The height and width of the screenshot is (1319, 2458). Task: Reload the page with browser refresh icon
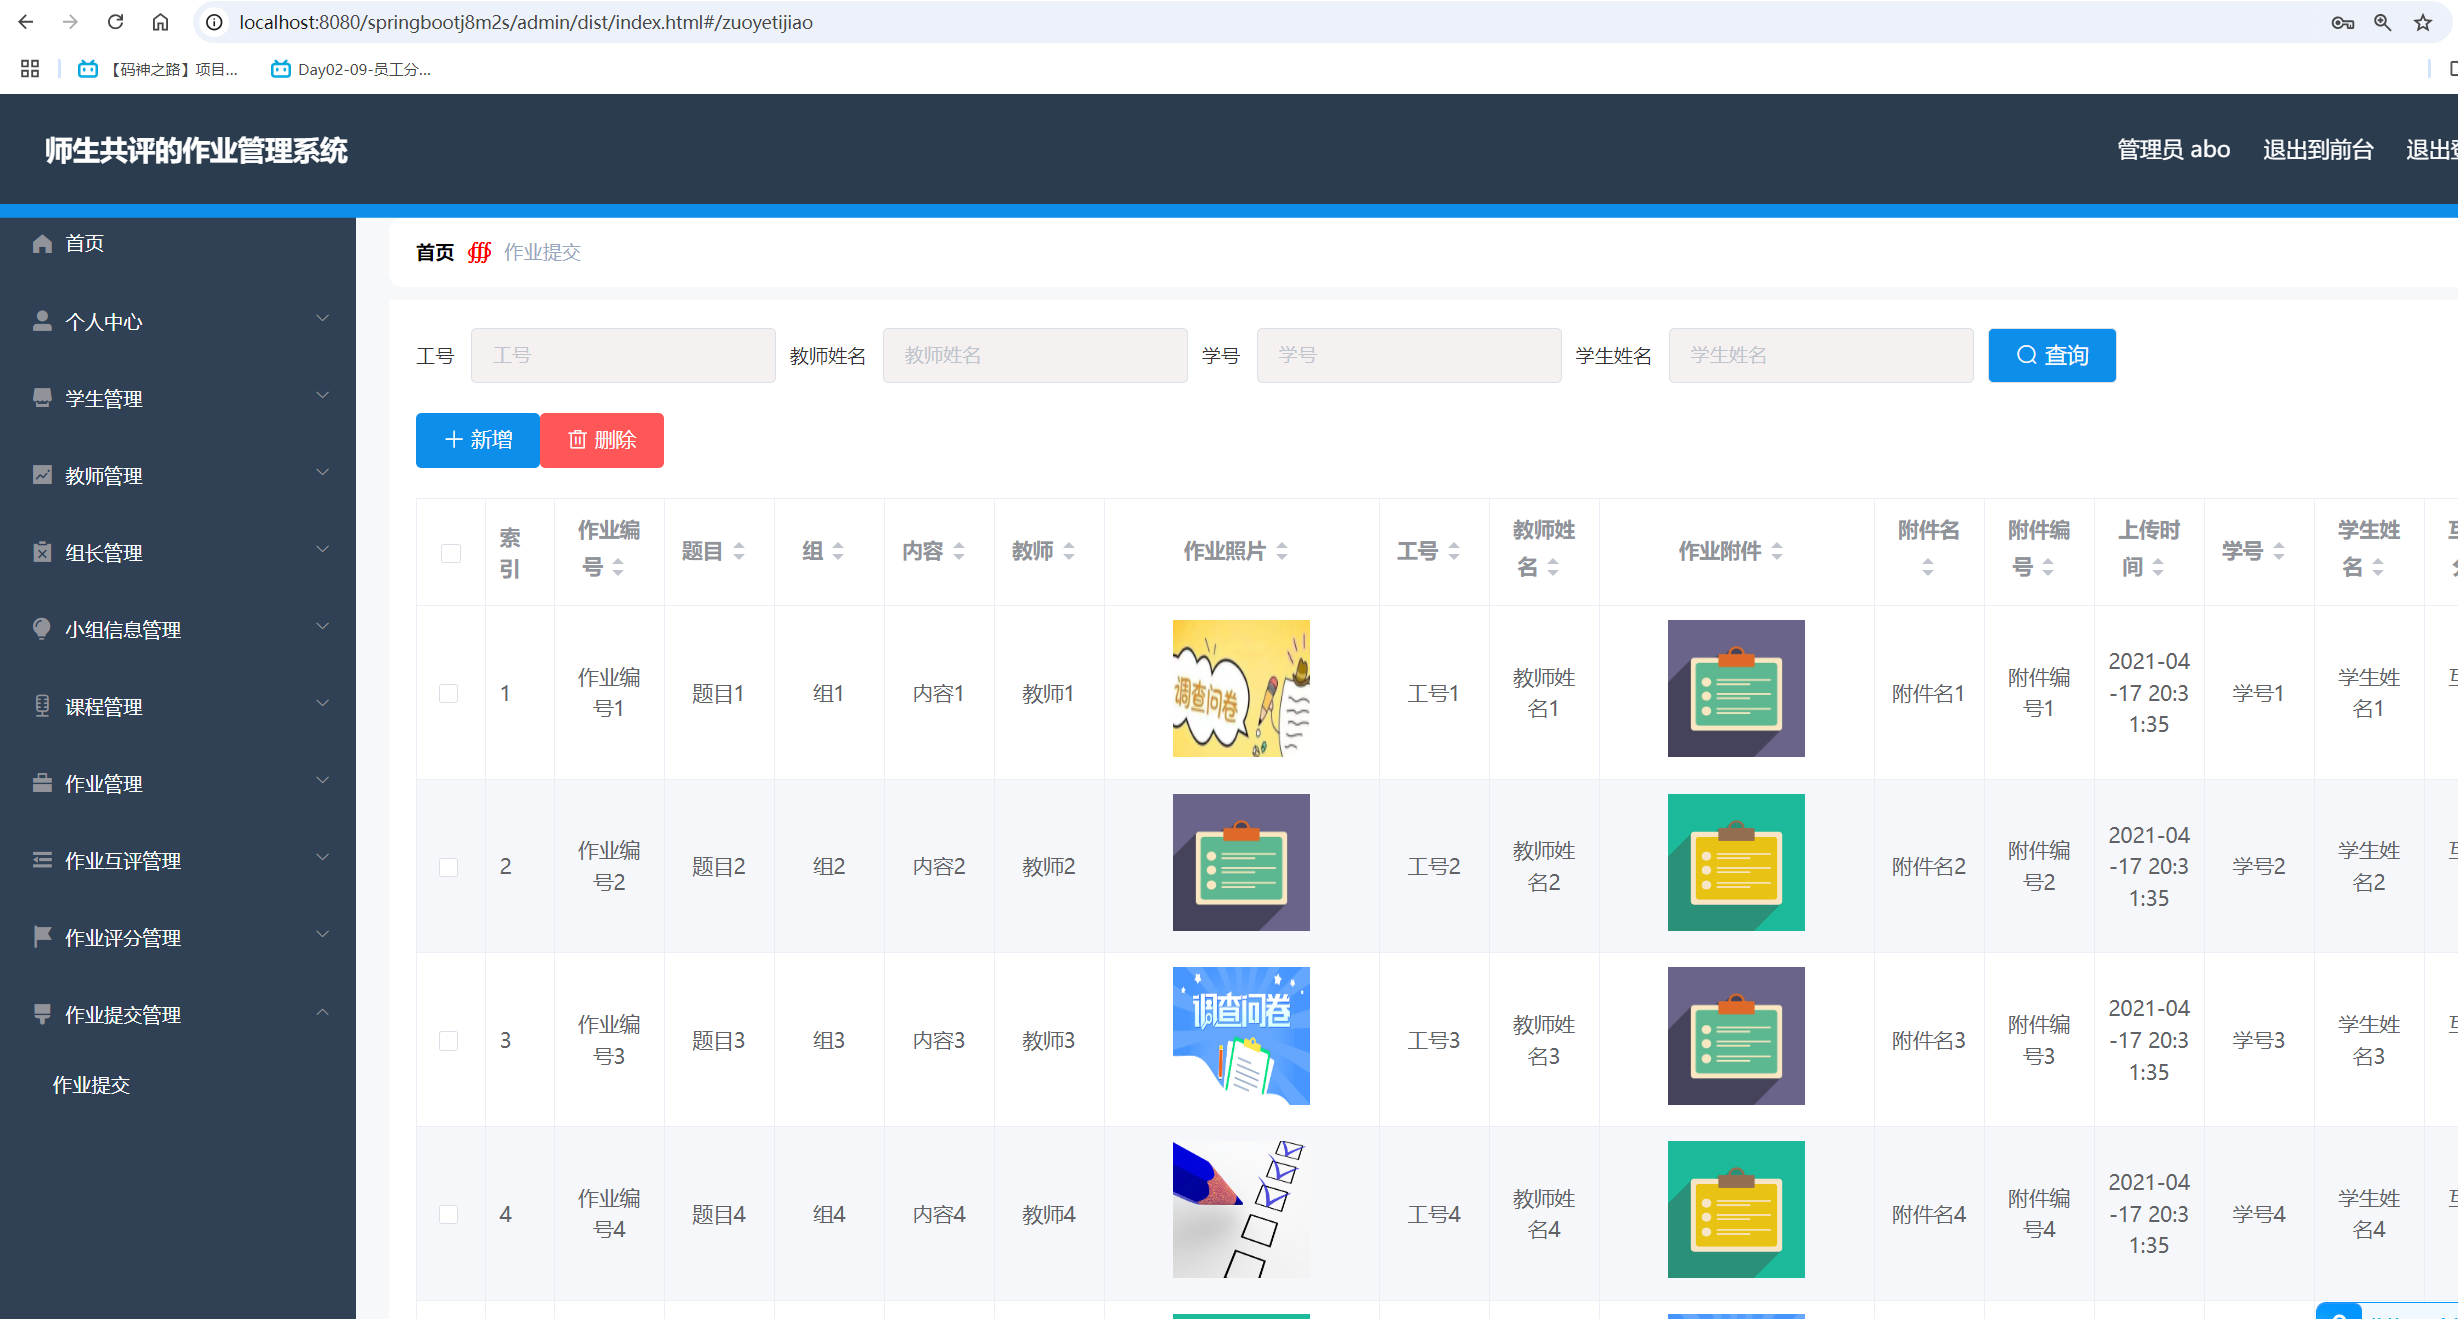pos(116,22)
